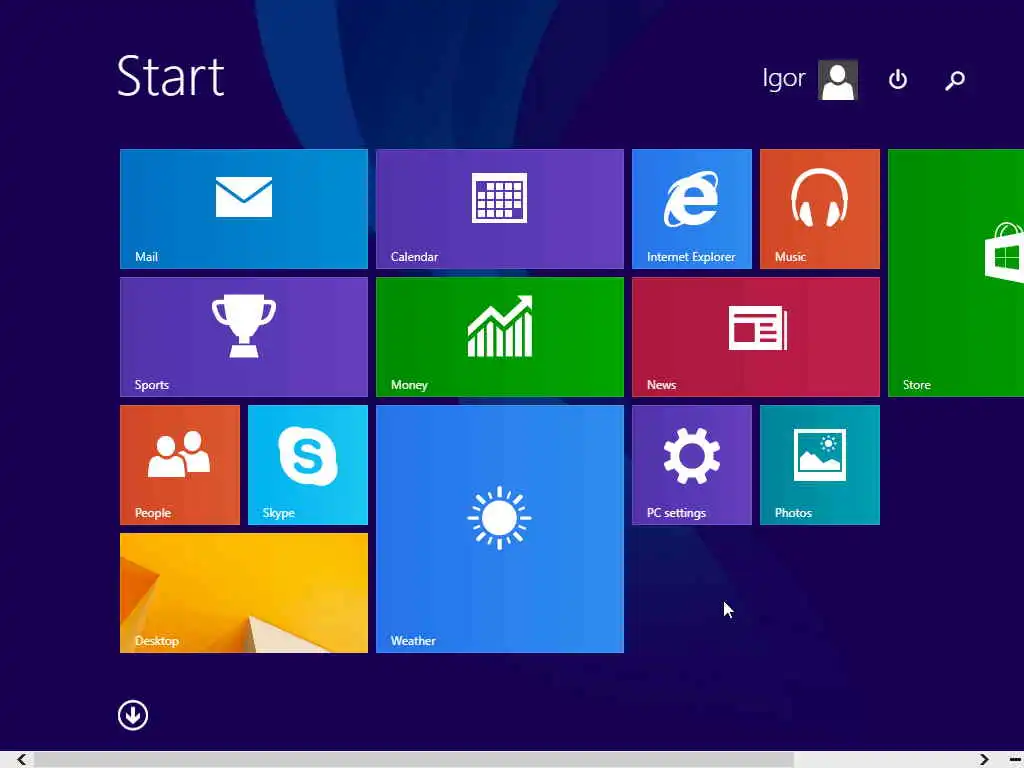Viewport: 1024px width, 768px height.
Task: Open the Photos tile
Action: pyautogui.click(x=820, y=465)
